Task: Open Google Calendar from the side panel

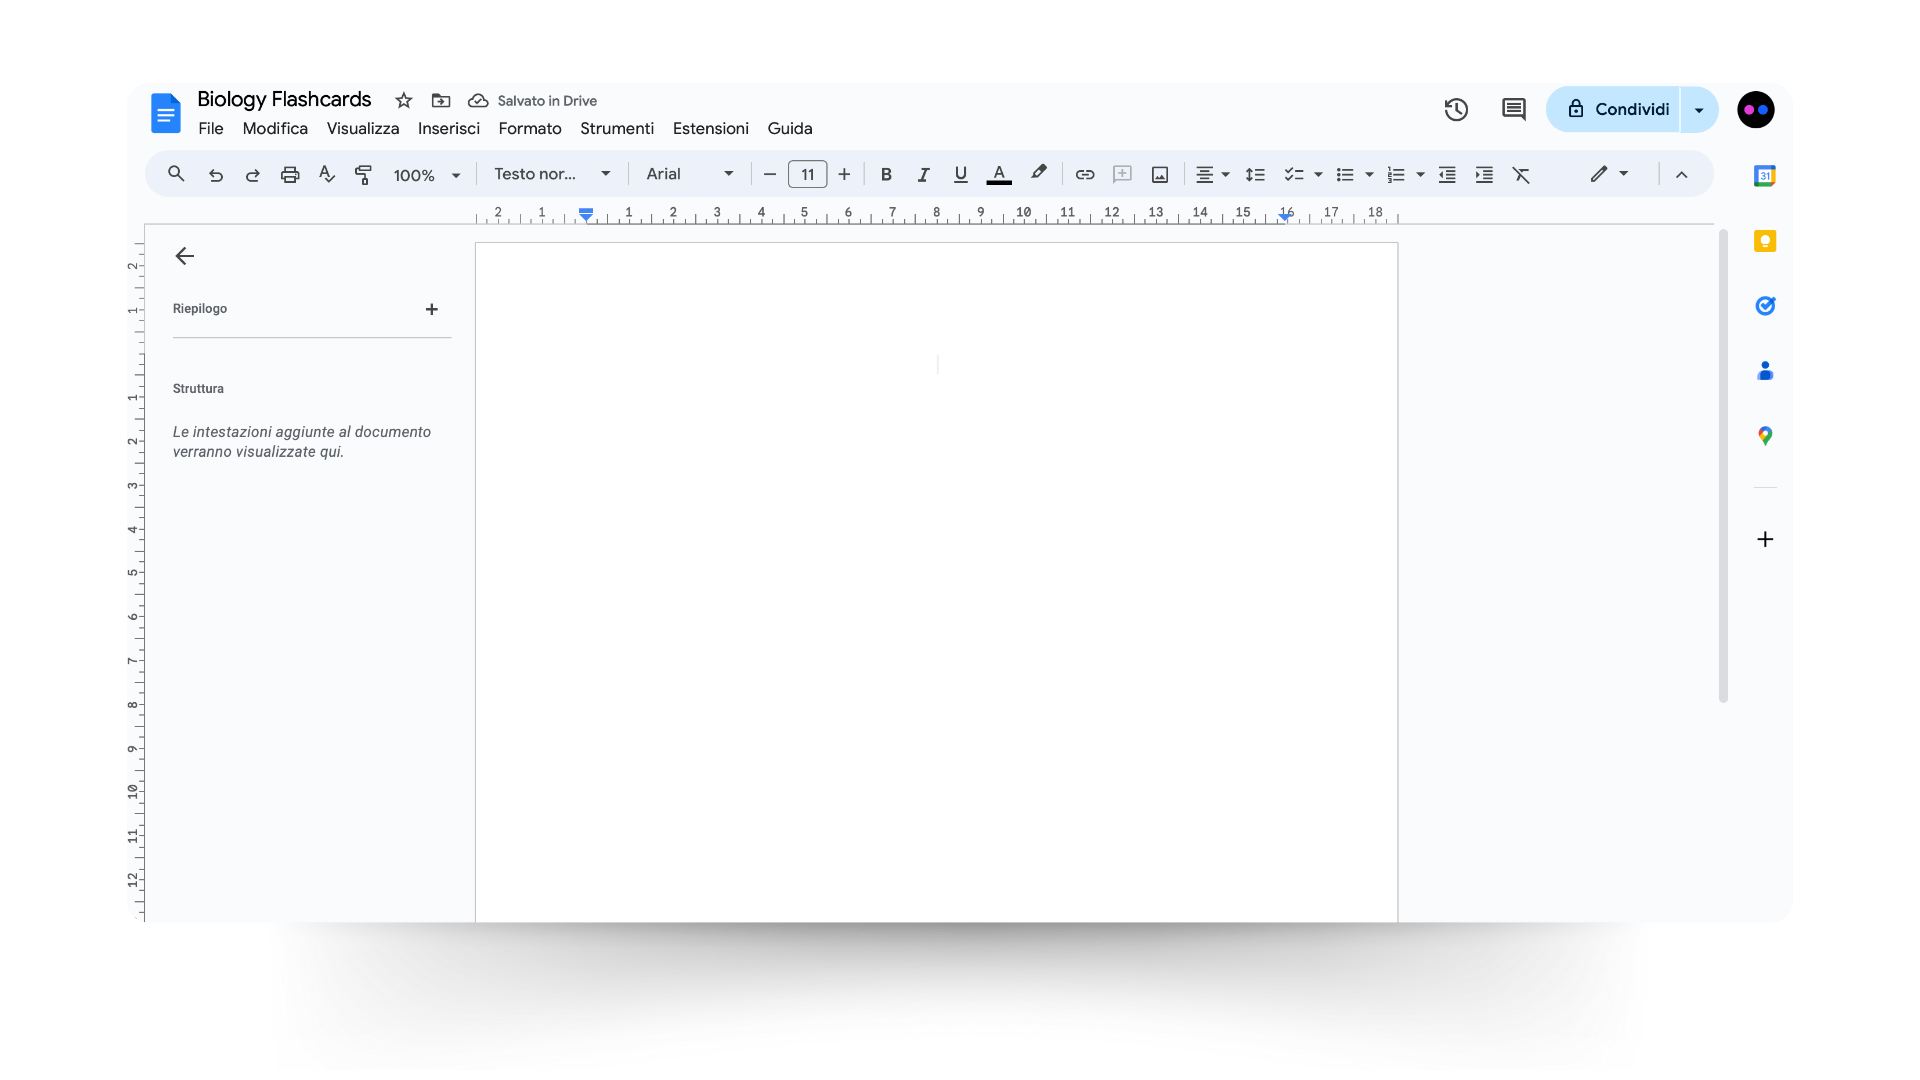Action: (1765, 175)
